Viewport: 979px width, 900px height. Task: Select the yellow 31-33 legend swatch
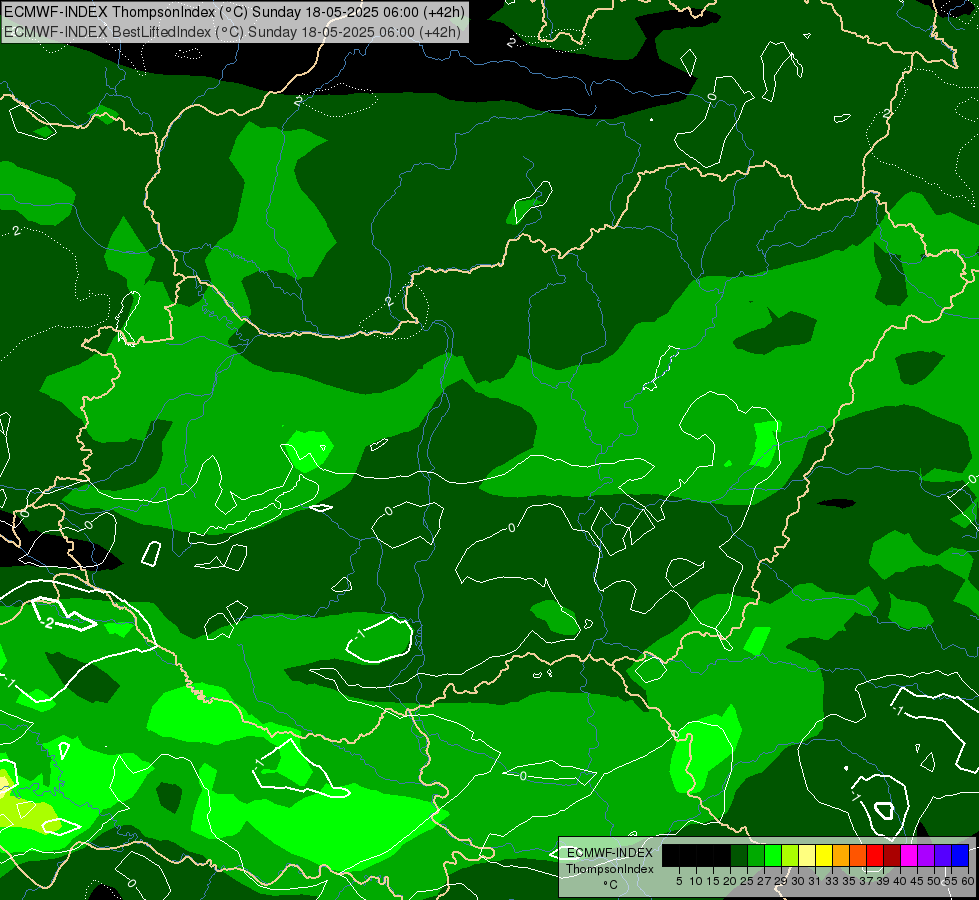[x=824, y=855]
